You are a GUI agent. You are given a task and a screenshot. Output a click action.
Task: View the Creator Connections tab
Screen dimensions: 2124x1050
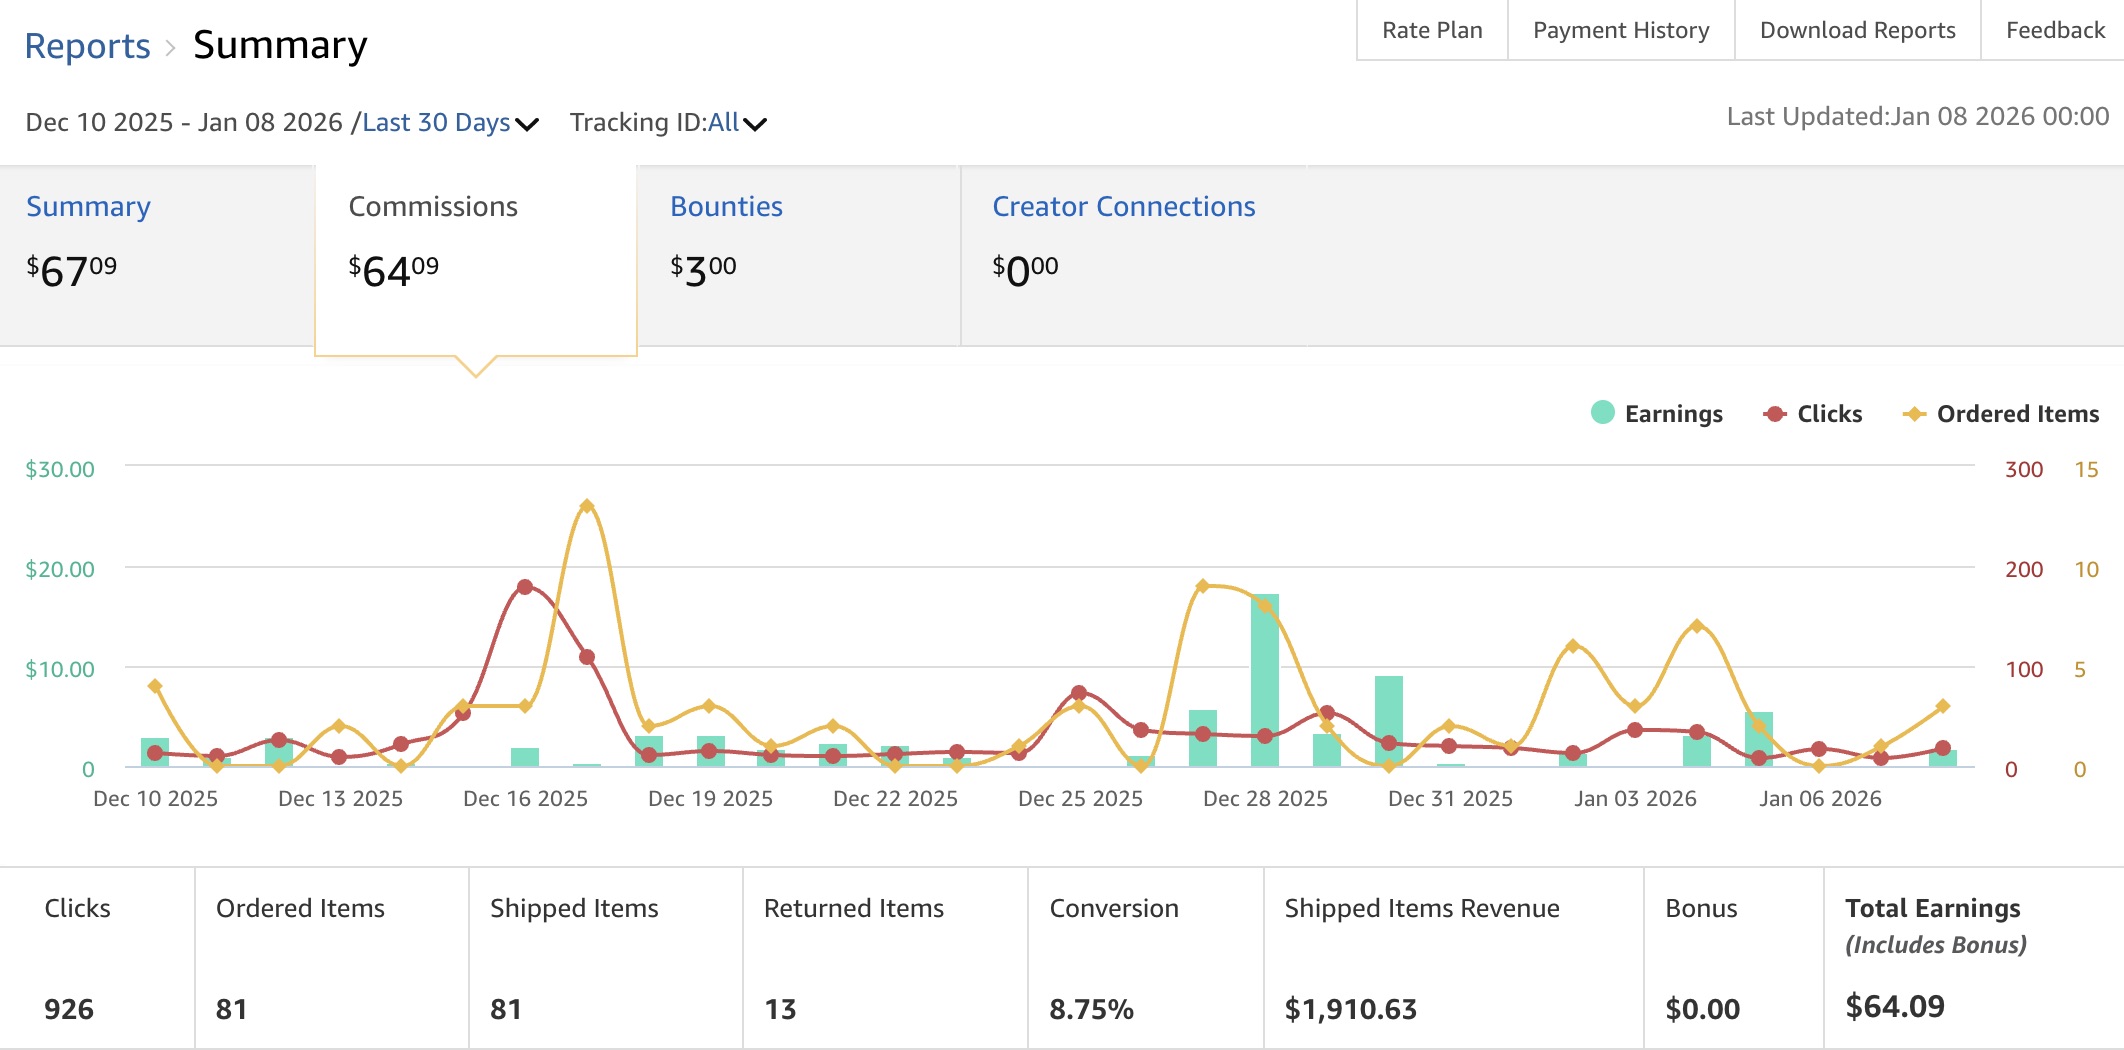tap(1123, 206)
